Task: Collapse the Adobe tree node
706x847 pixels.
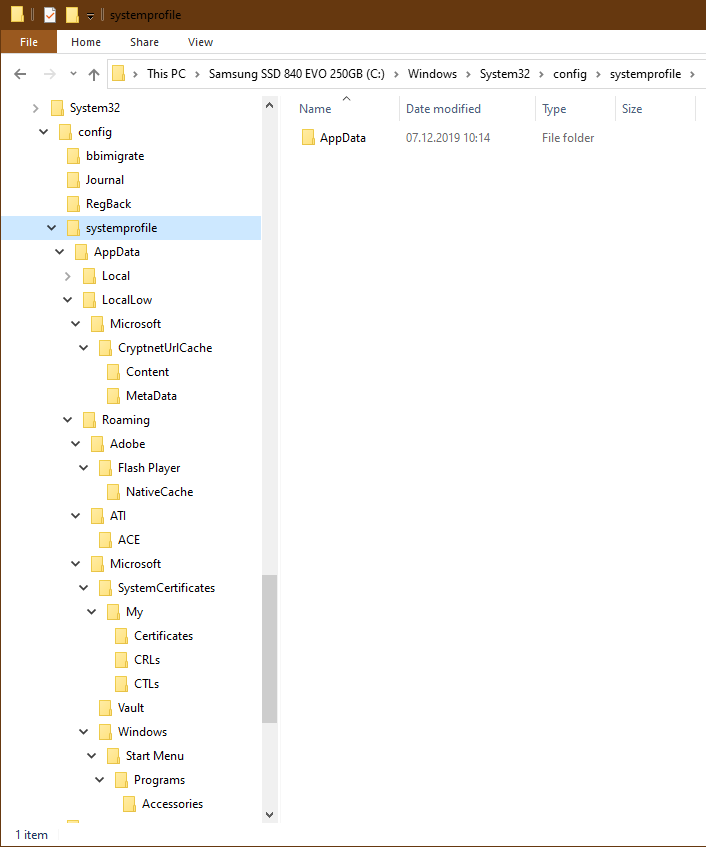Action: pyautogui.click(x=76, y=443)
